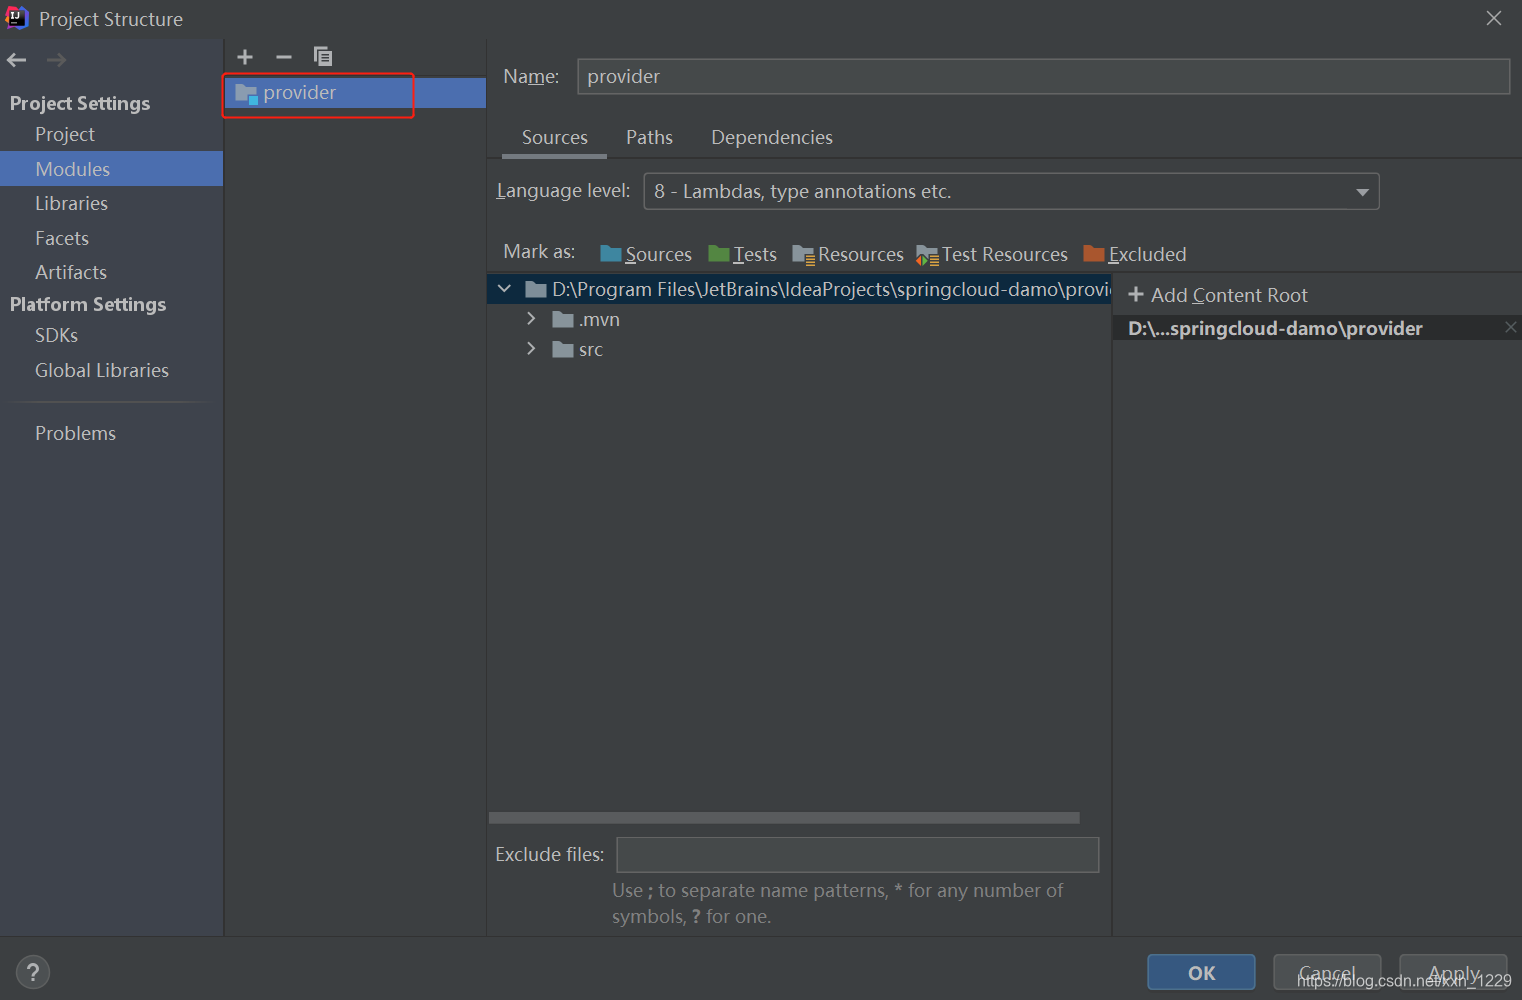Switch to the Dependencies tab
The image size is (1522, 1000).
pyautogui.click(x=772, y=138)
